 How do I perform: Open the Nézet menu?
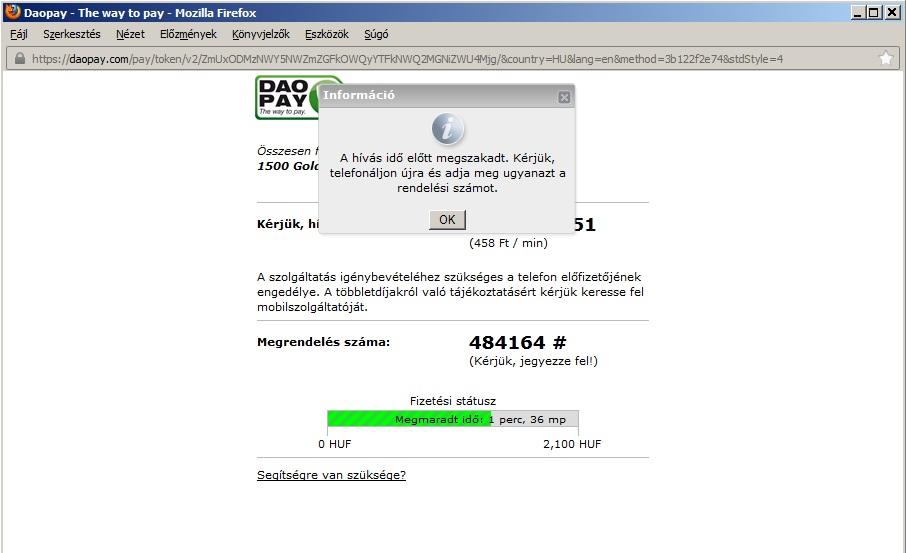pos(130,34)
